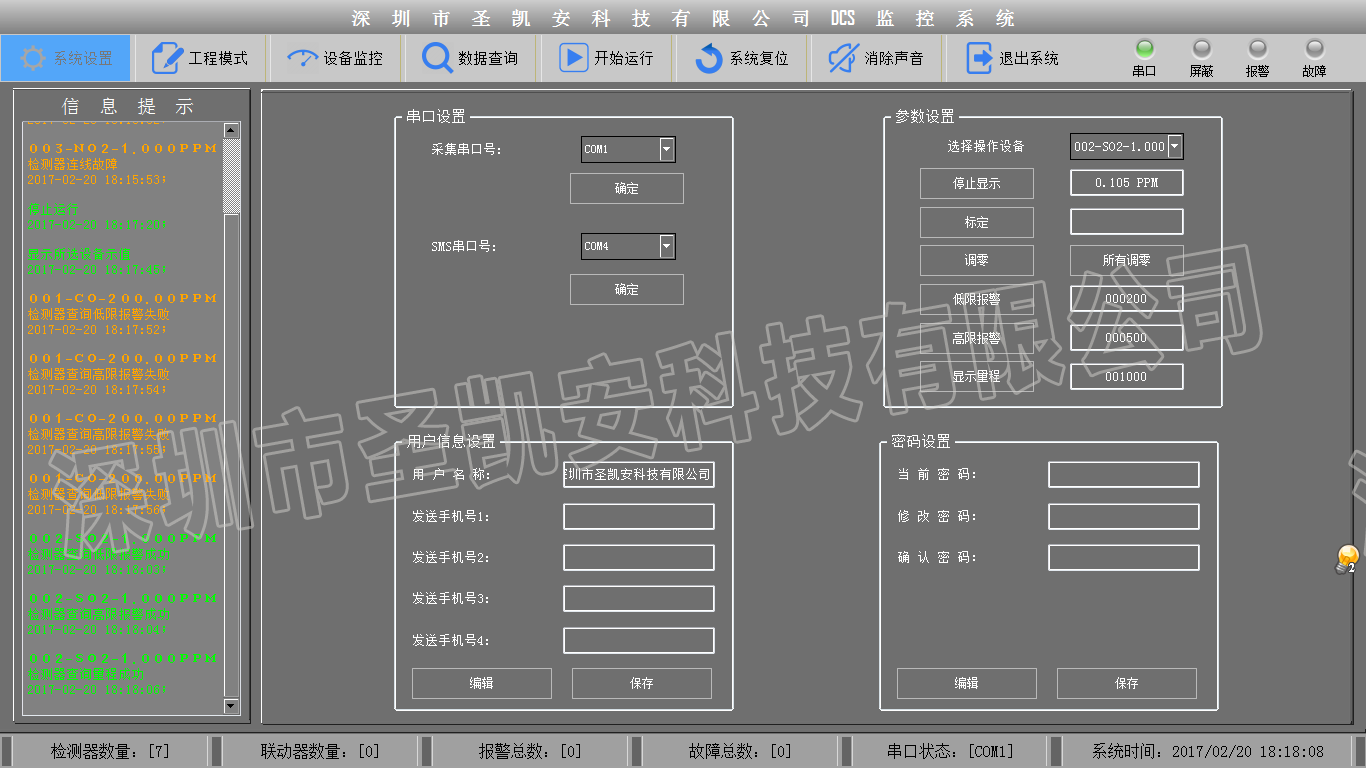Click the 0.105 PPM value field
Viewport: 1366px width, 768px height.
(1127, 183)
